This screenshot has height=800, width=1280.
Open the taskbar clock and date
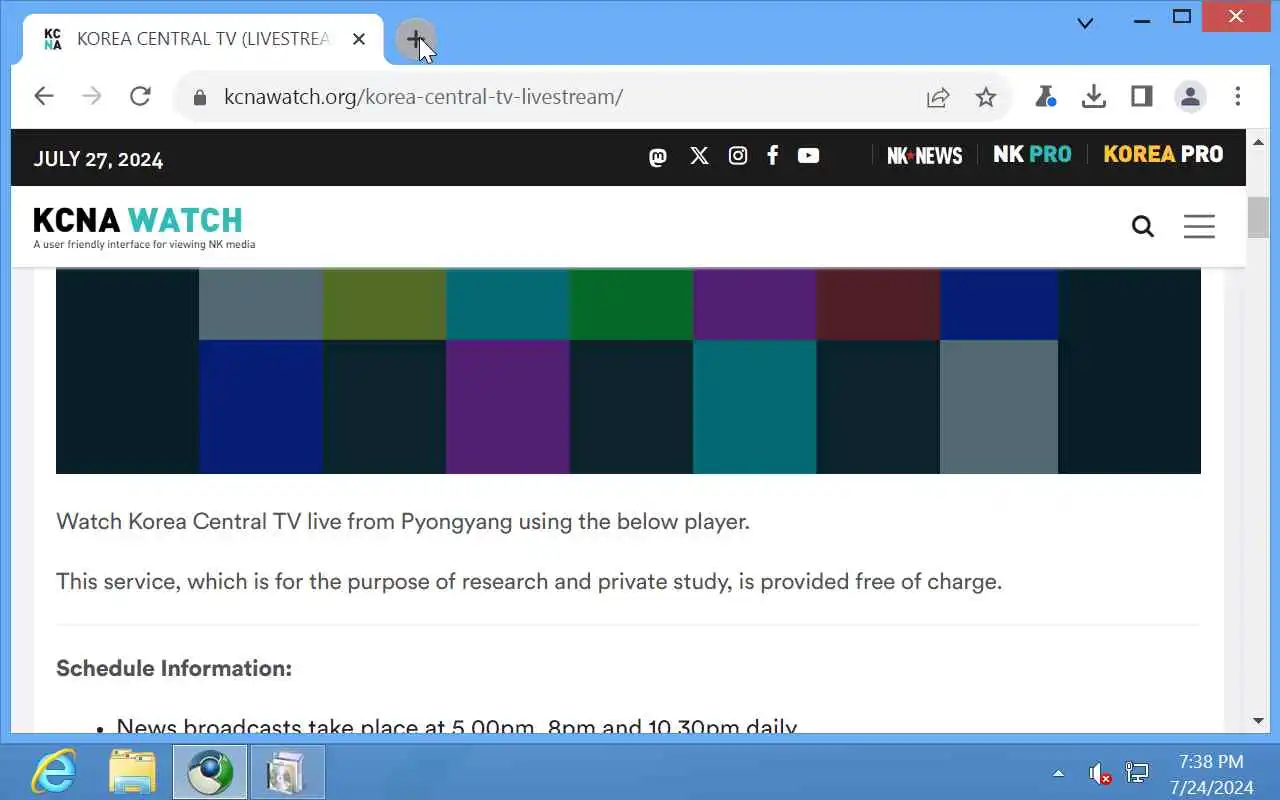tap(1211, 774)
